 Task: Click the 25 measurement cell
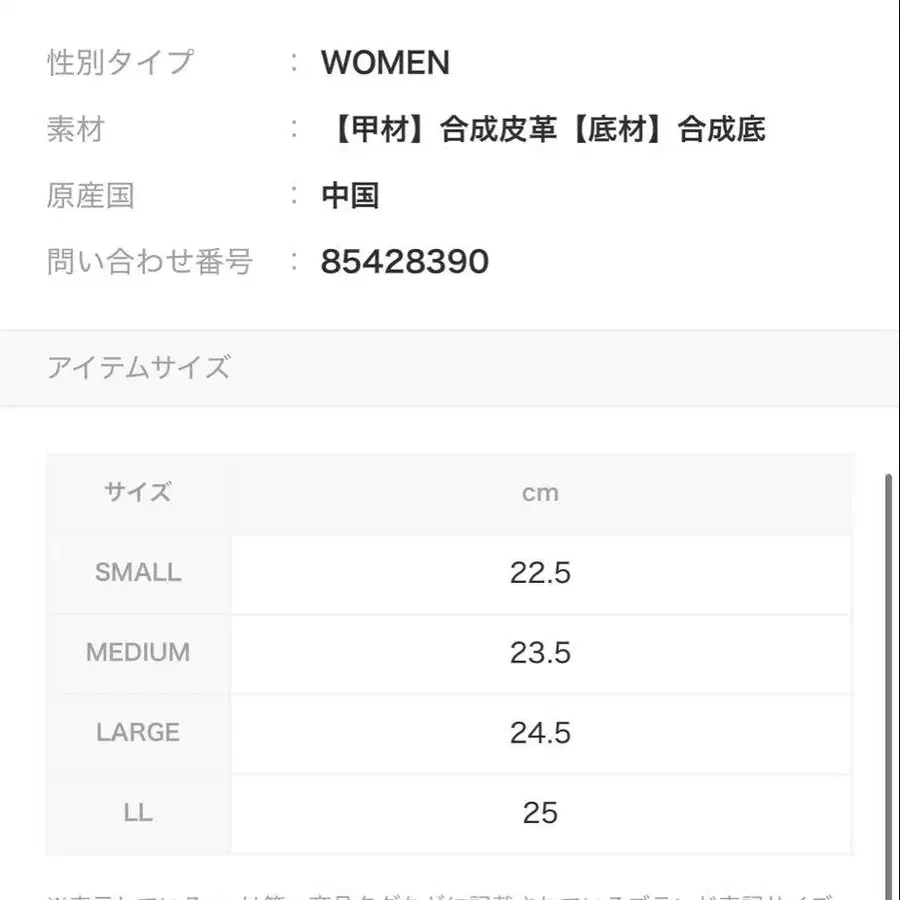click(x=540, y=813)
